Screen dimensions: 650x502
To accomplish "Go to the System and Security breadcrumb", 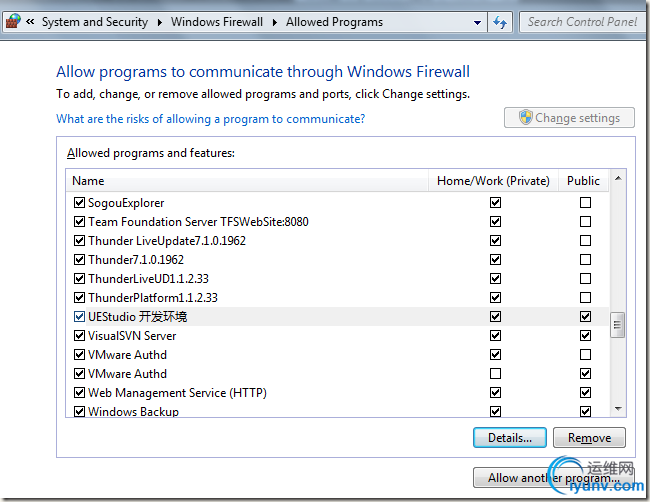I will pyautogui.click(x=95, y=22).
